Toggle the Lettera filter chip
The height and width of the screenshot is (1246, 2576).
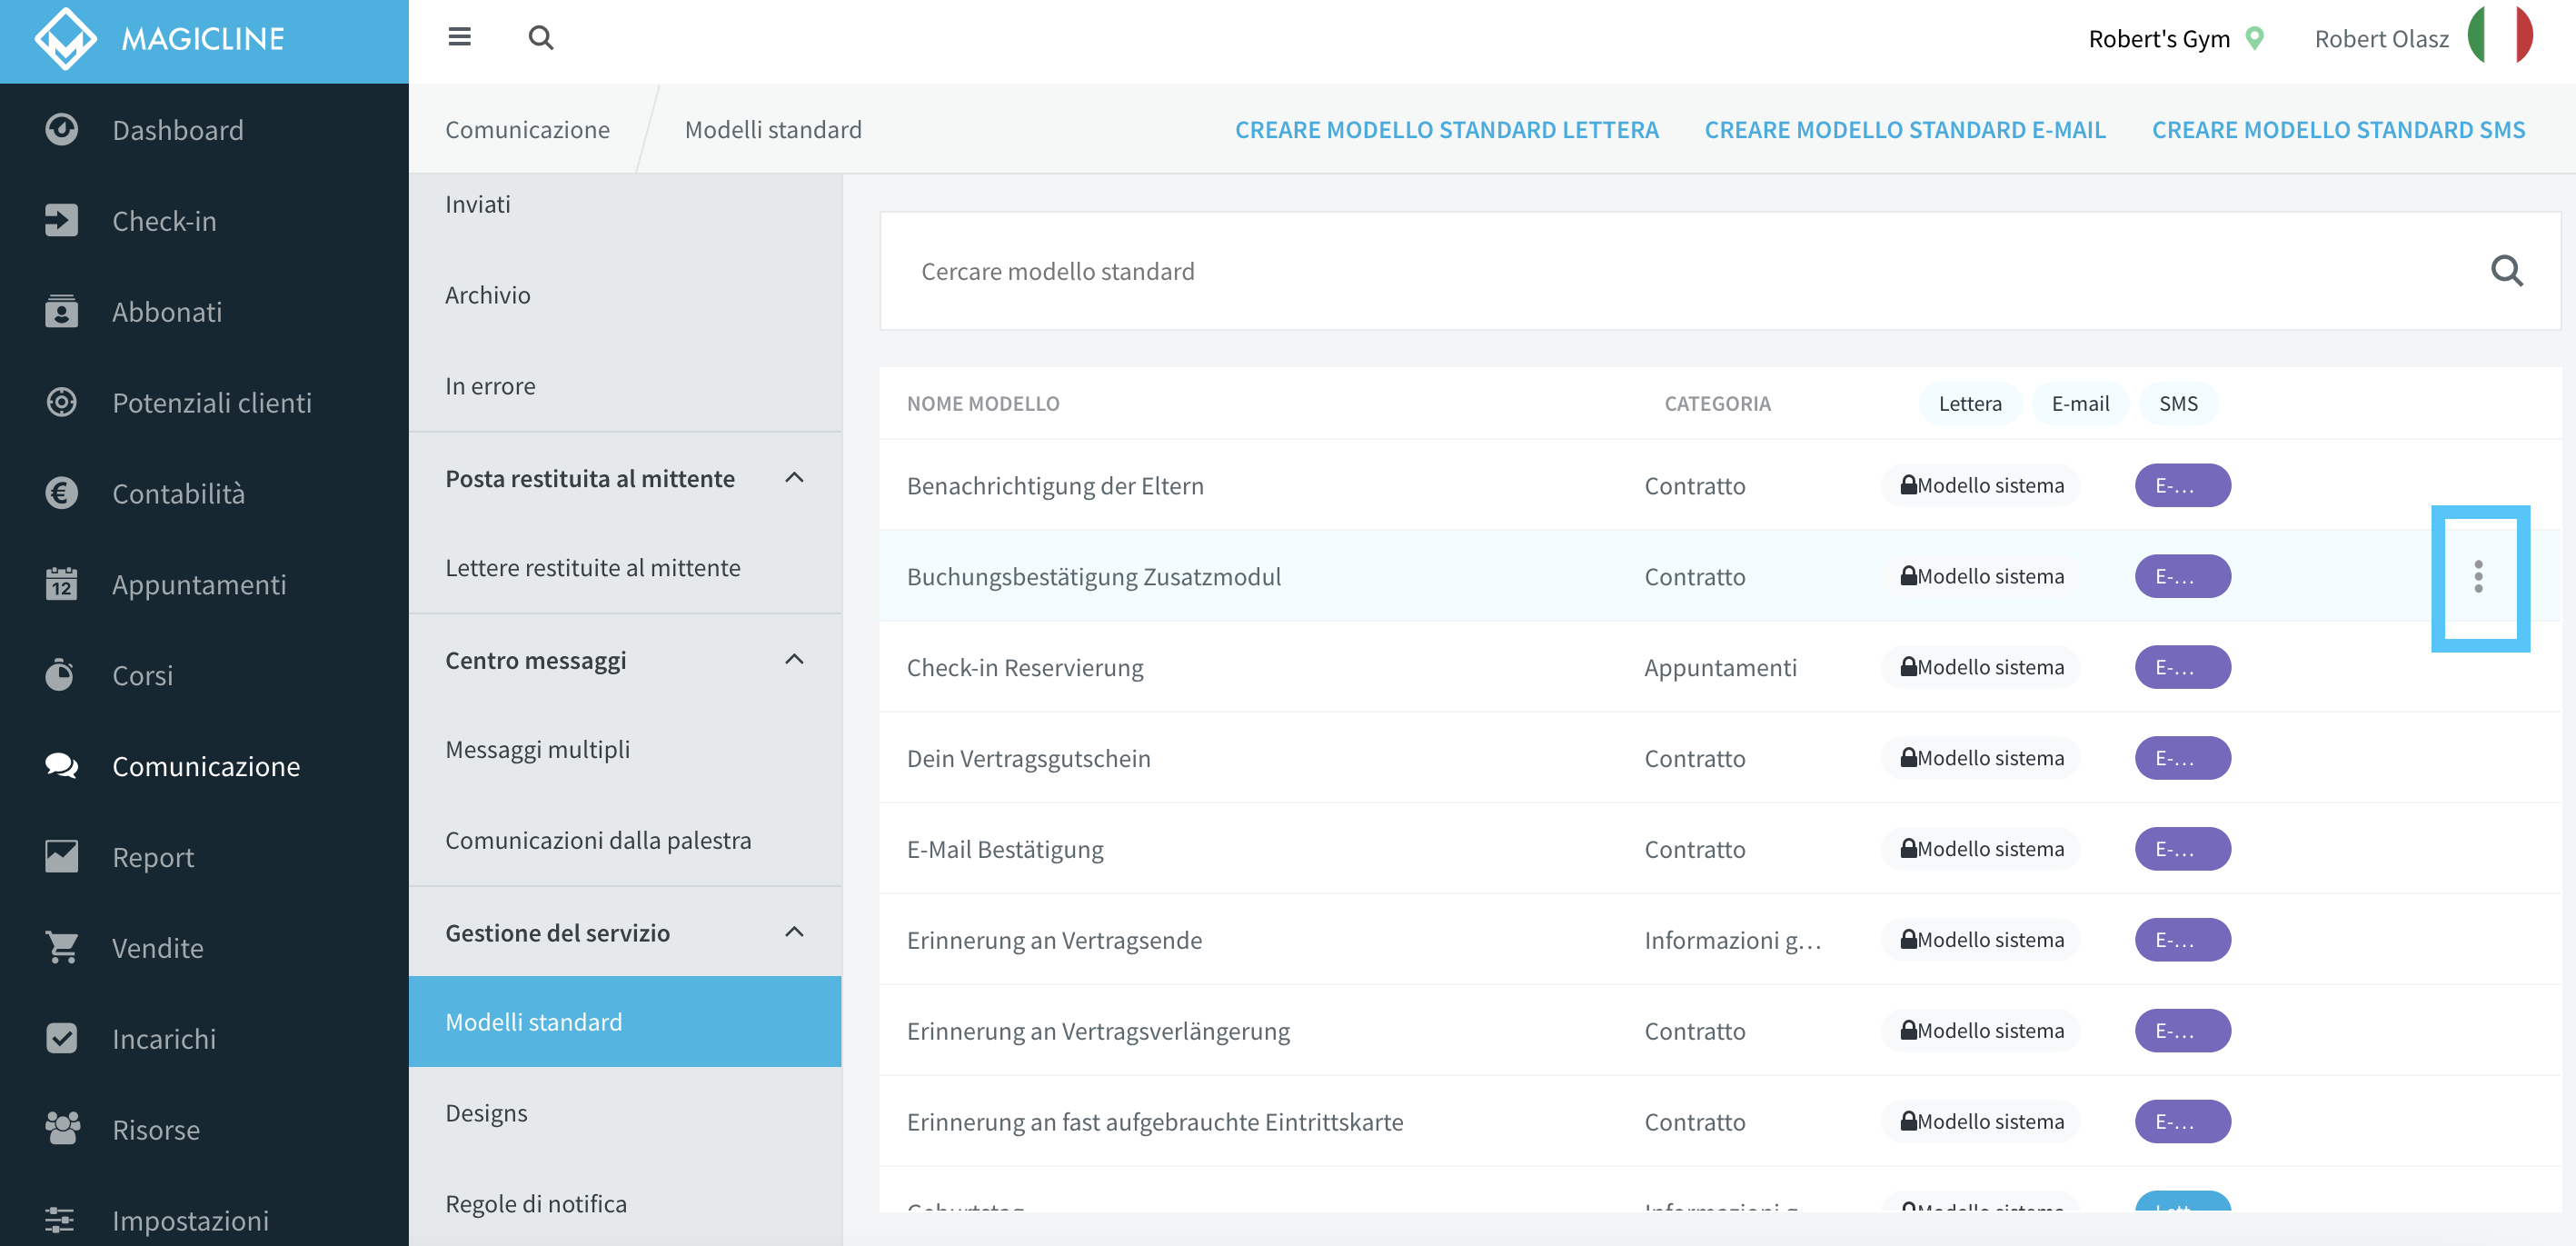(1970, 404)
